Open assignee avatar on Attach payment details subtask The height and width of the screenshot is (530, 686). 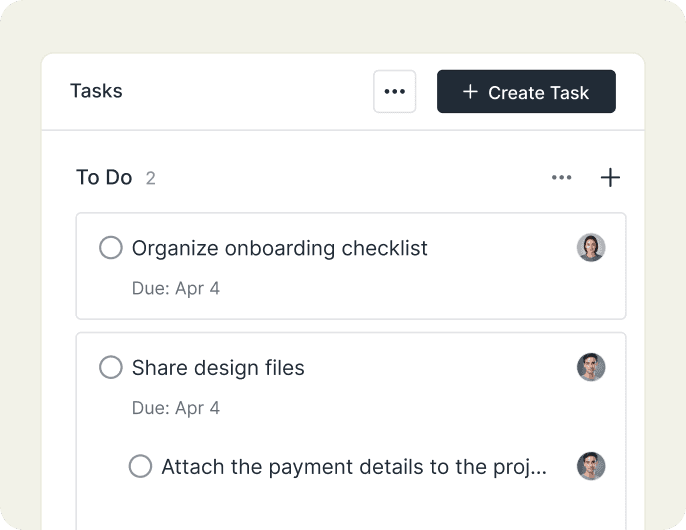591,466
